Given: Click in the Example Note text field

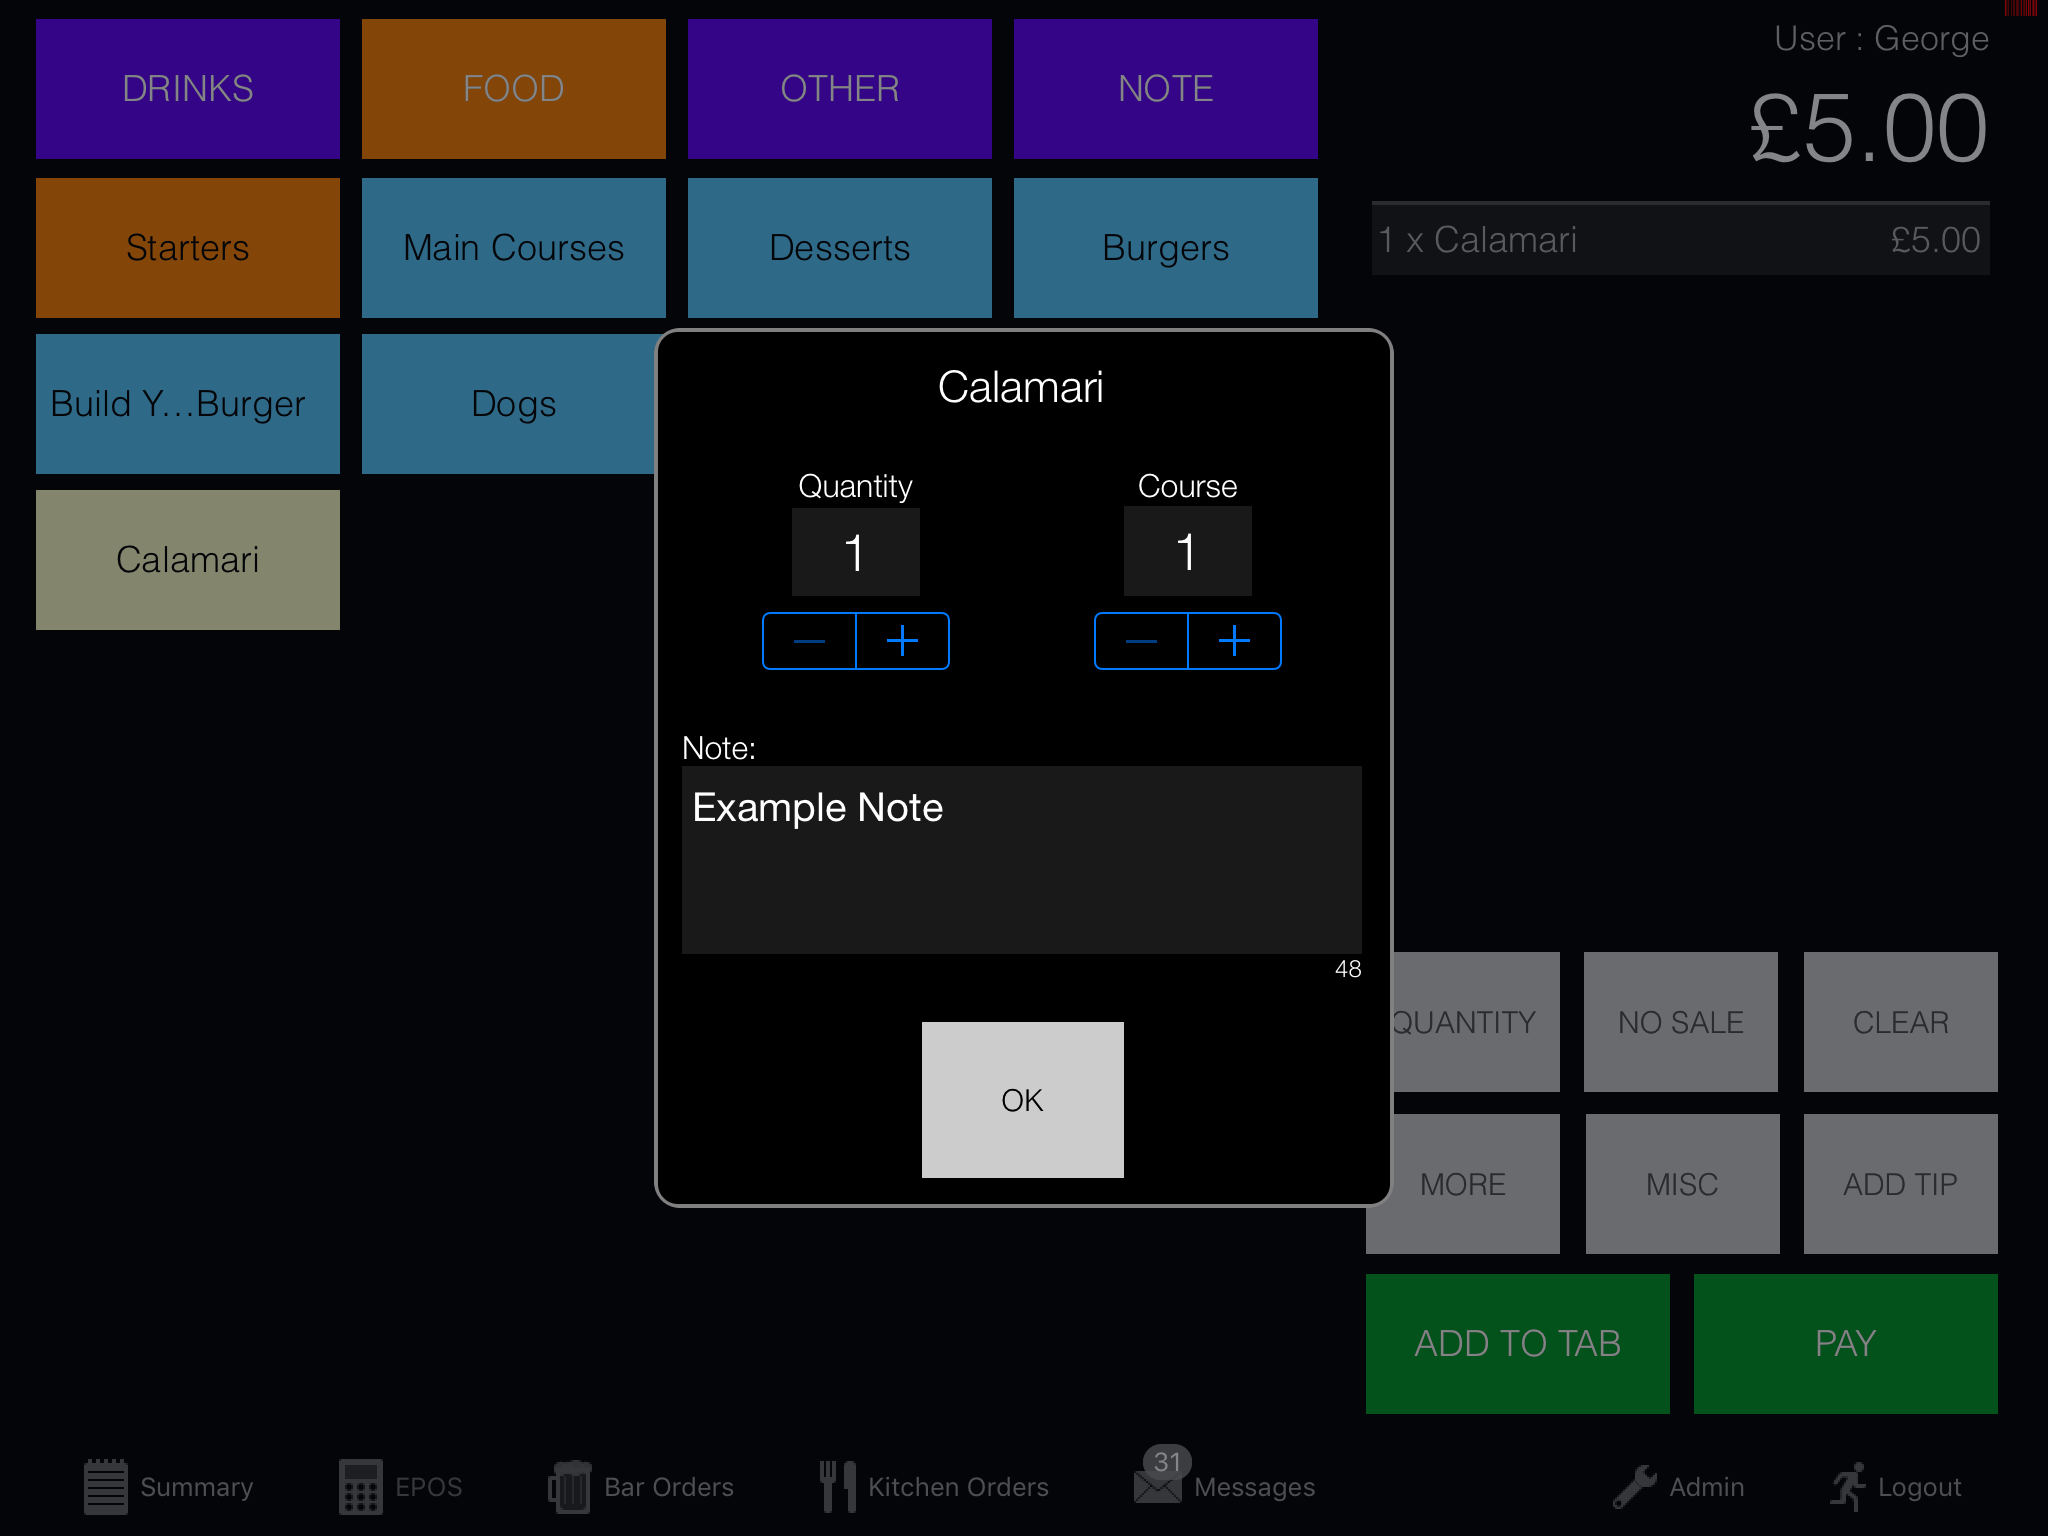Looking at the screenshot, I should point(1021,860).
